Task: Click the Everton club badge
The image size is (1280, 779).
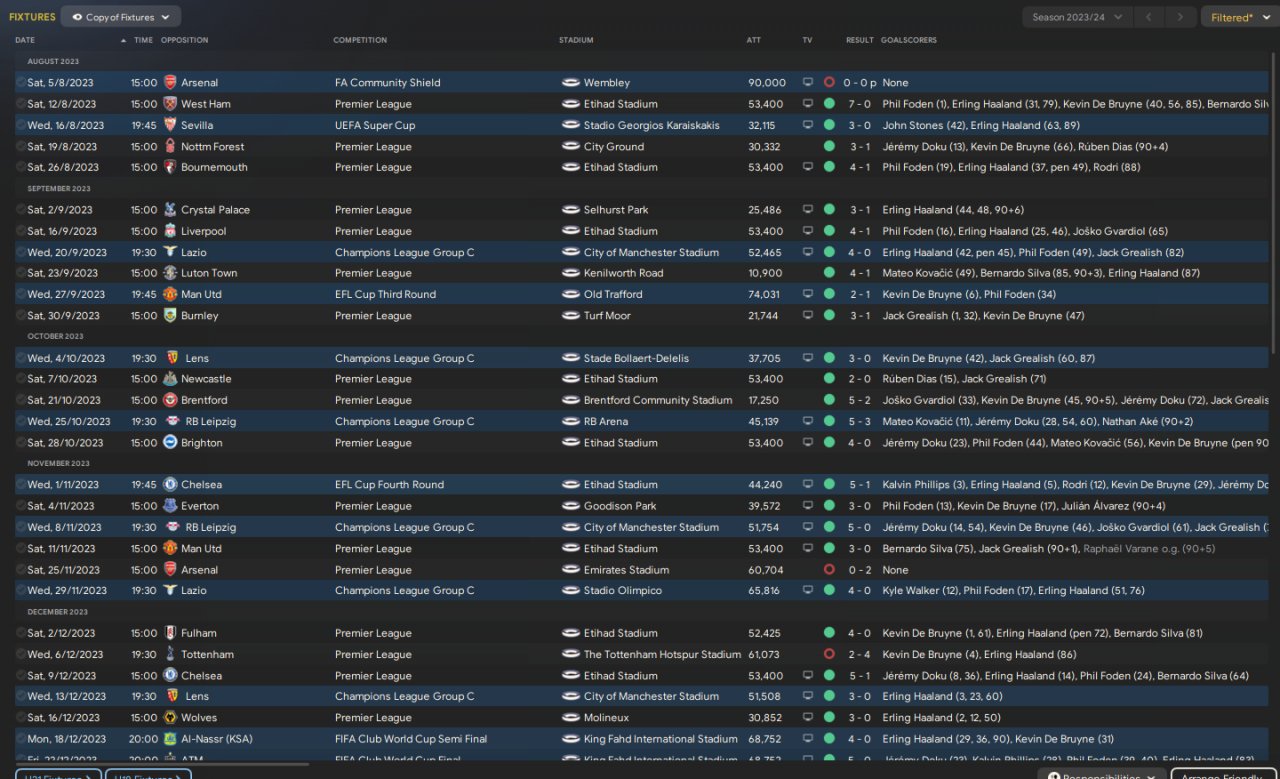Action: tap(170, 506)
